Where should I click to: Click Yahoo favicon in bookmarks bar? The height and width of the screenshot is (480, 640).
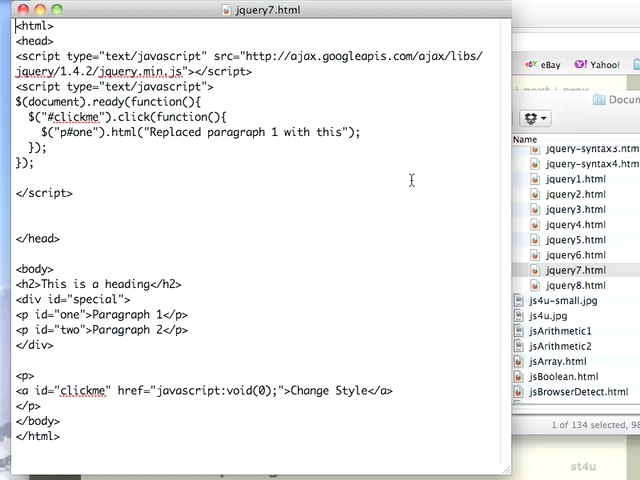point(581,64)
